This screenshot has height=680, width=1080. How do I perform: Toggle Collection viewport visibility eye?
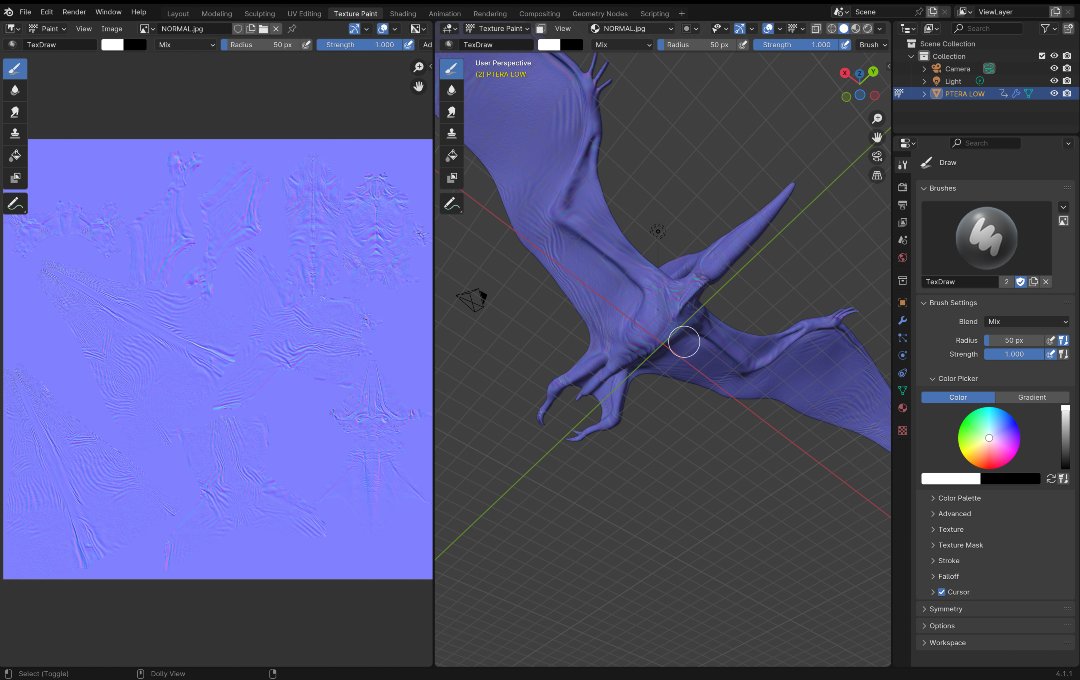click(x=1054, y=56)
